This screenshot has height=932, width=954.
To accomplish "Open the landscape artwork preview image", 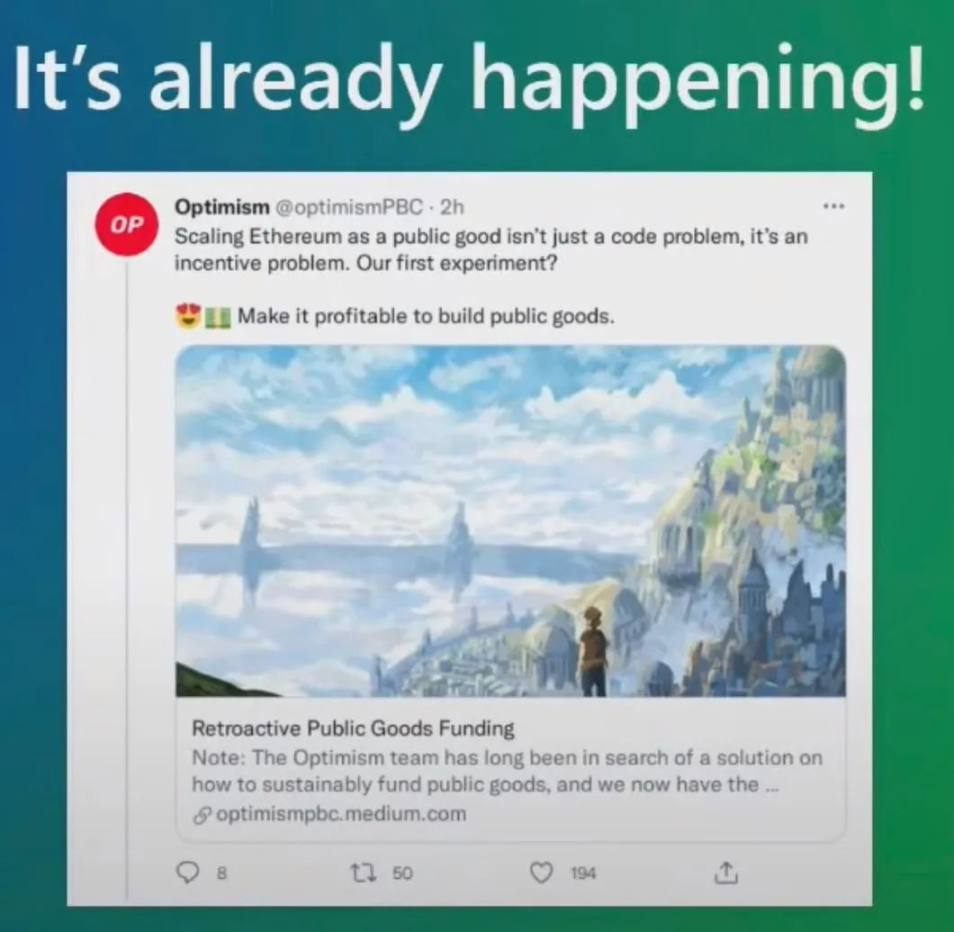I will [510, 521].
